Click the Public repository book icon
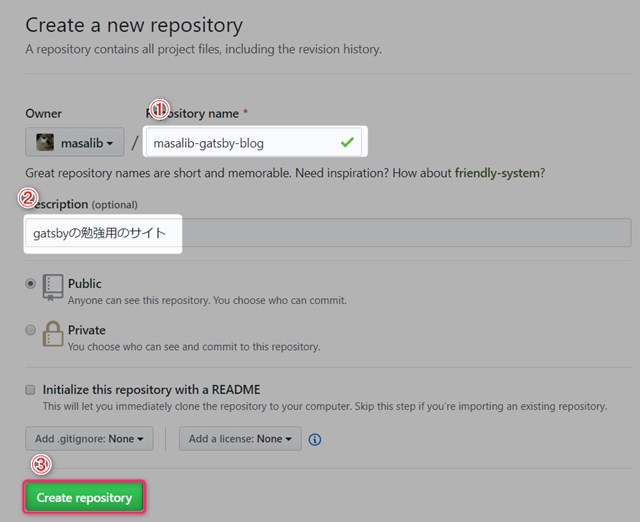The width and height of the screenshot is (640, 522). (53, 288)
